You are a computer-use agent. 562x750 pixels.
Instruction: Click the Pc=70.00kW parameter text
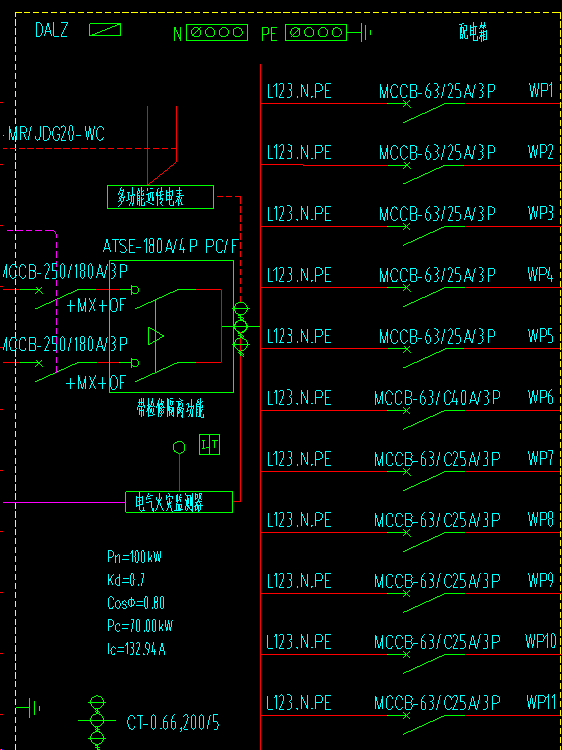coord(138,626)
